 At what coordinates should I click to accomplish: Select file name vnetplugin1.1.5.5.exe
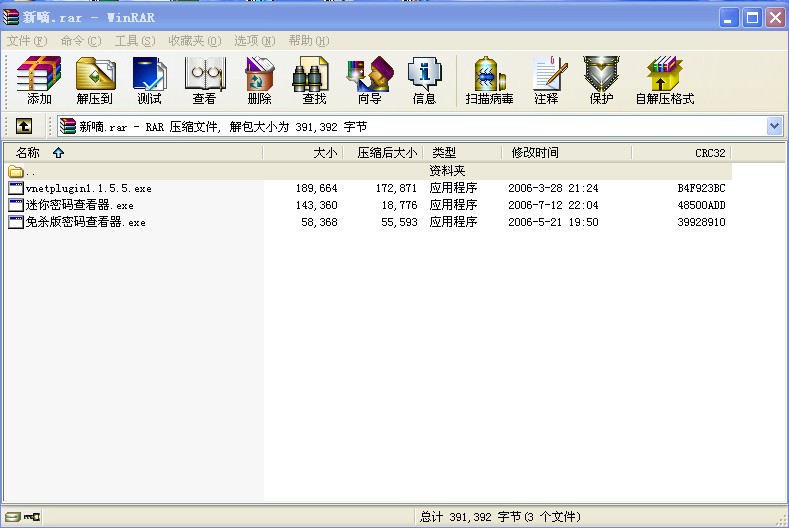(x=89, y=189)
